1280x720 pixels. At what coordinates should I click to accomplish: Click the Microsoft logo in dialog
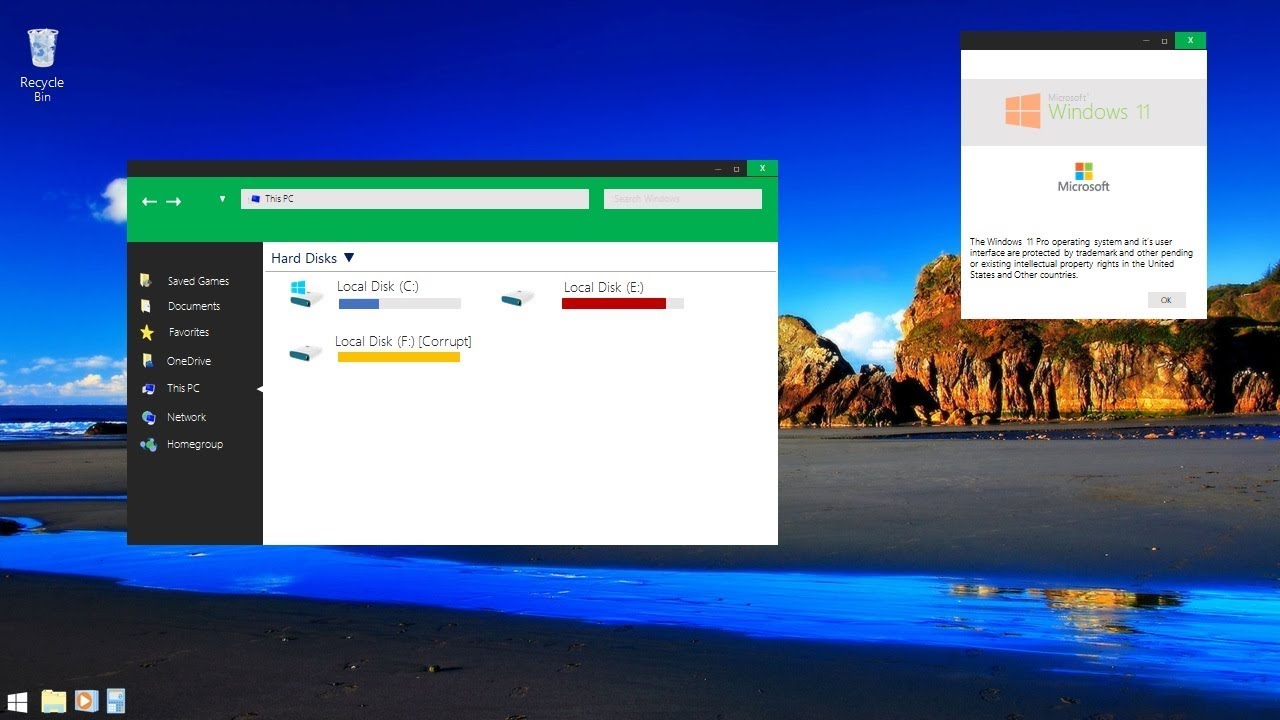tap(1084, 177)
